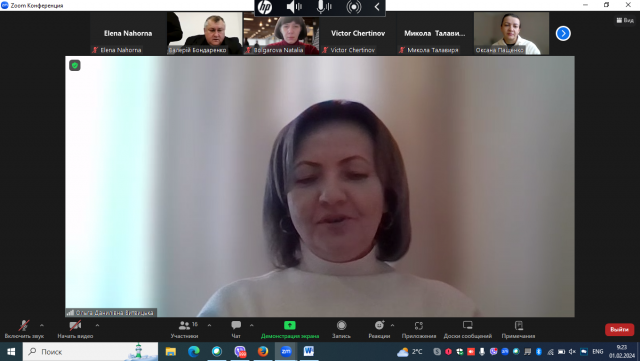
Task: Show next participants with blue arrow
Action: (563, 33)
